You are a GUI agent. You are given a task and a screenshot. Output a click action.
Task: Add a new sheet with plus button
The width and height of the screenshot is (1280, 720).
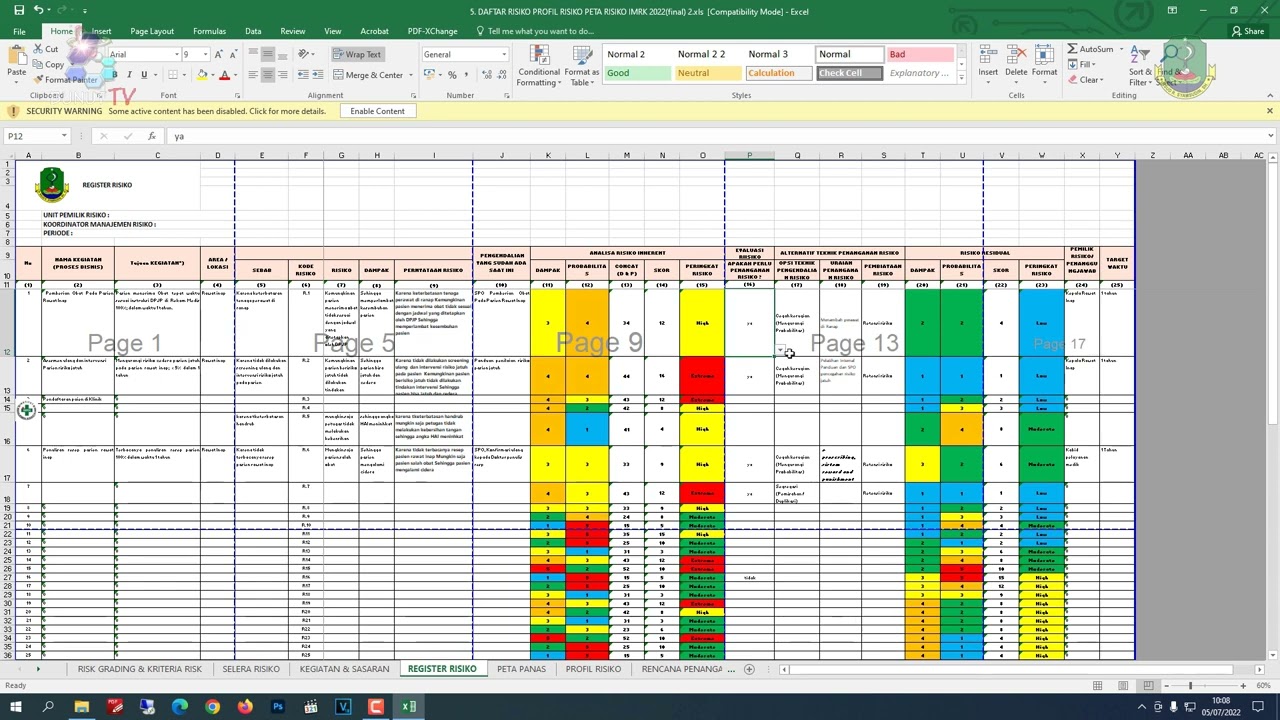pos(749,669)
